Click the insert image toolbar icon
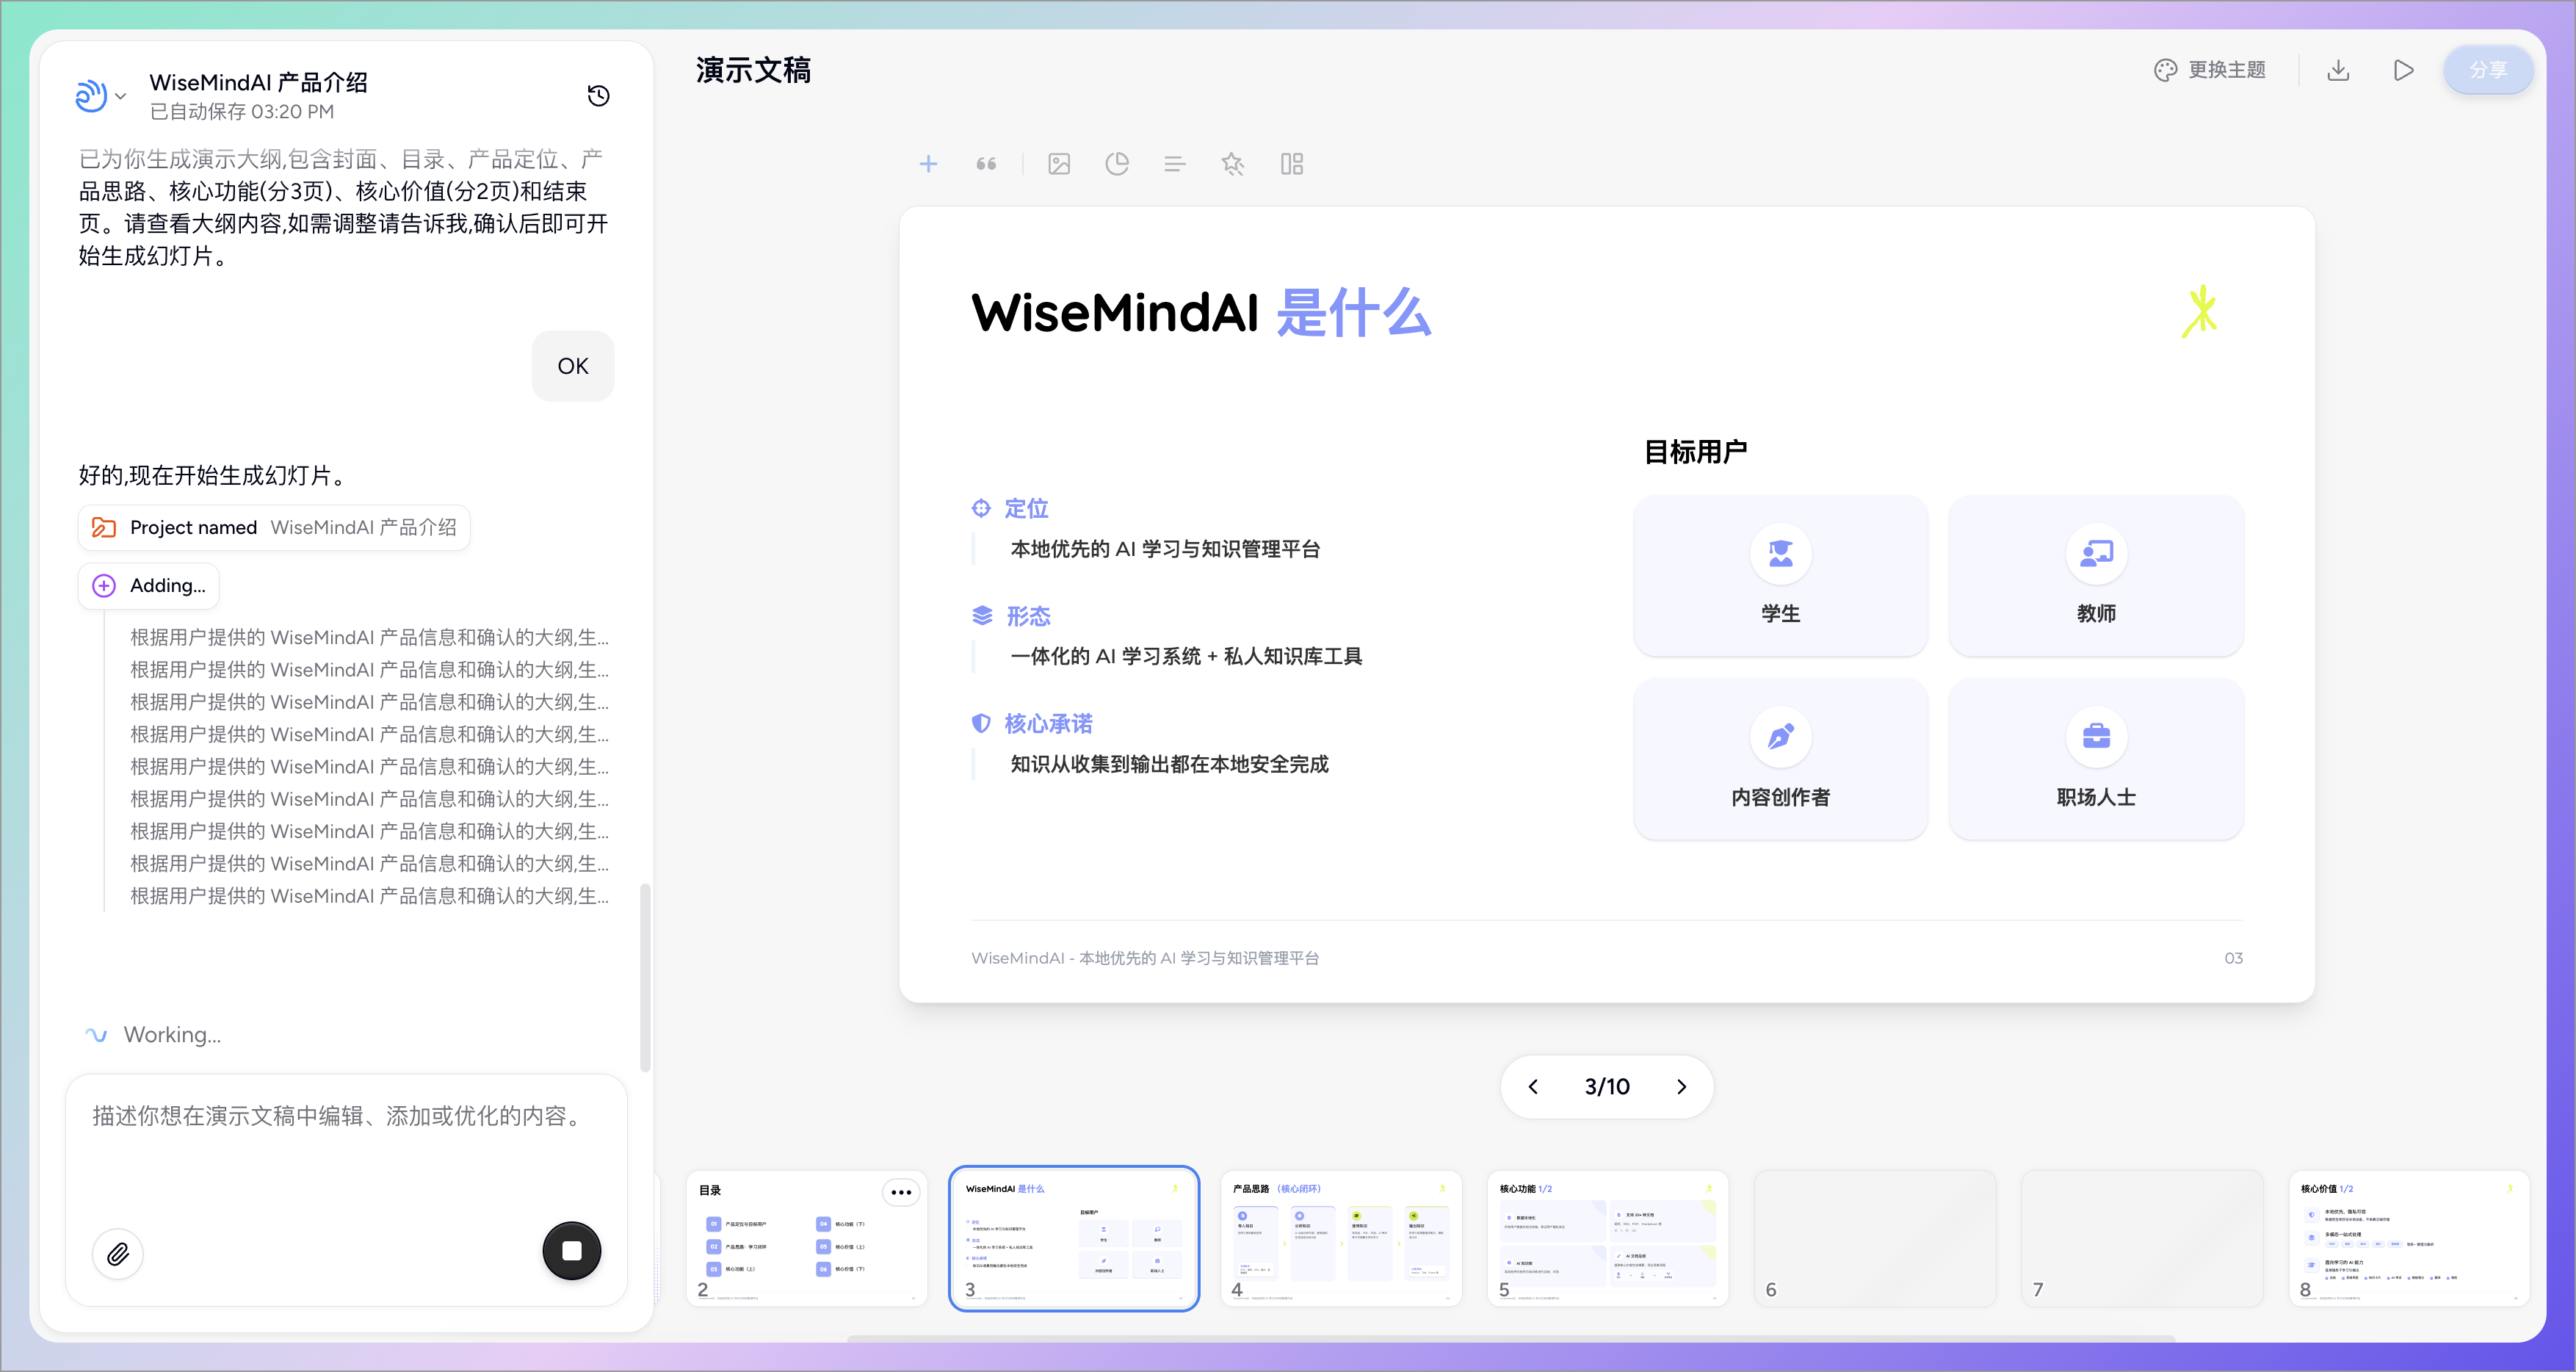The image size is (2576, 1372). click(x=1059, y=164)
